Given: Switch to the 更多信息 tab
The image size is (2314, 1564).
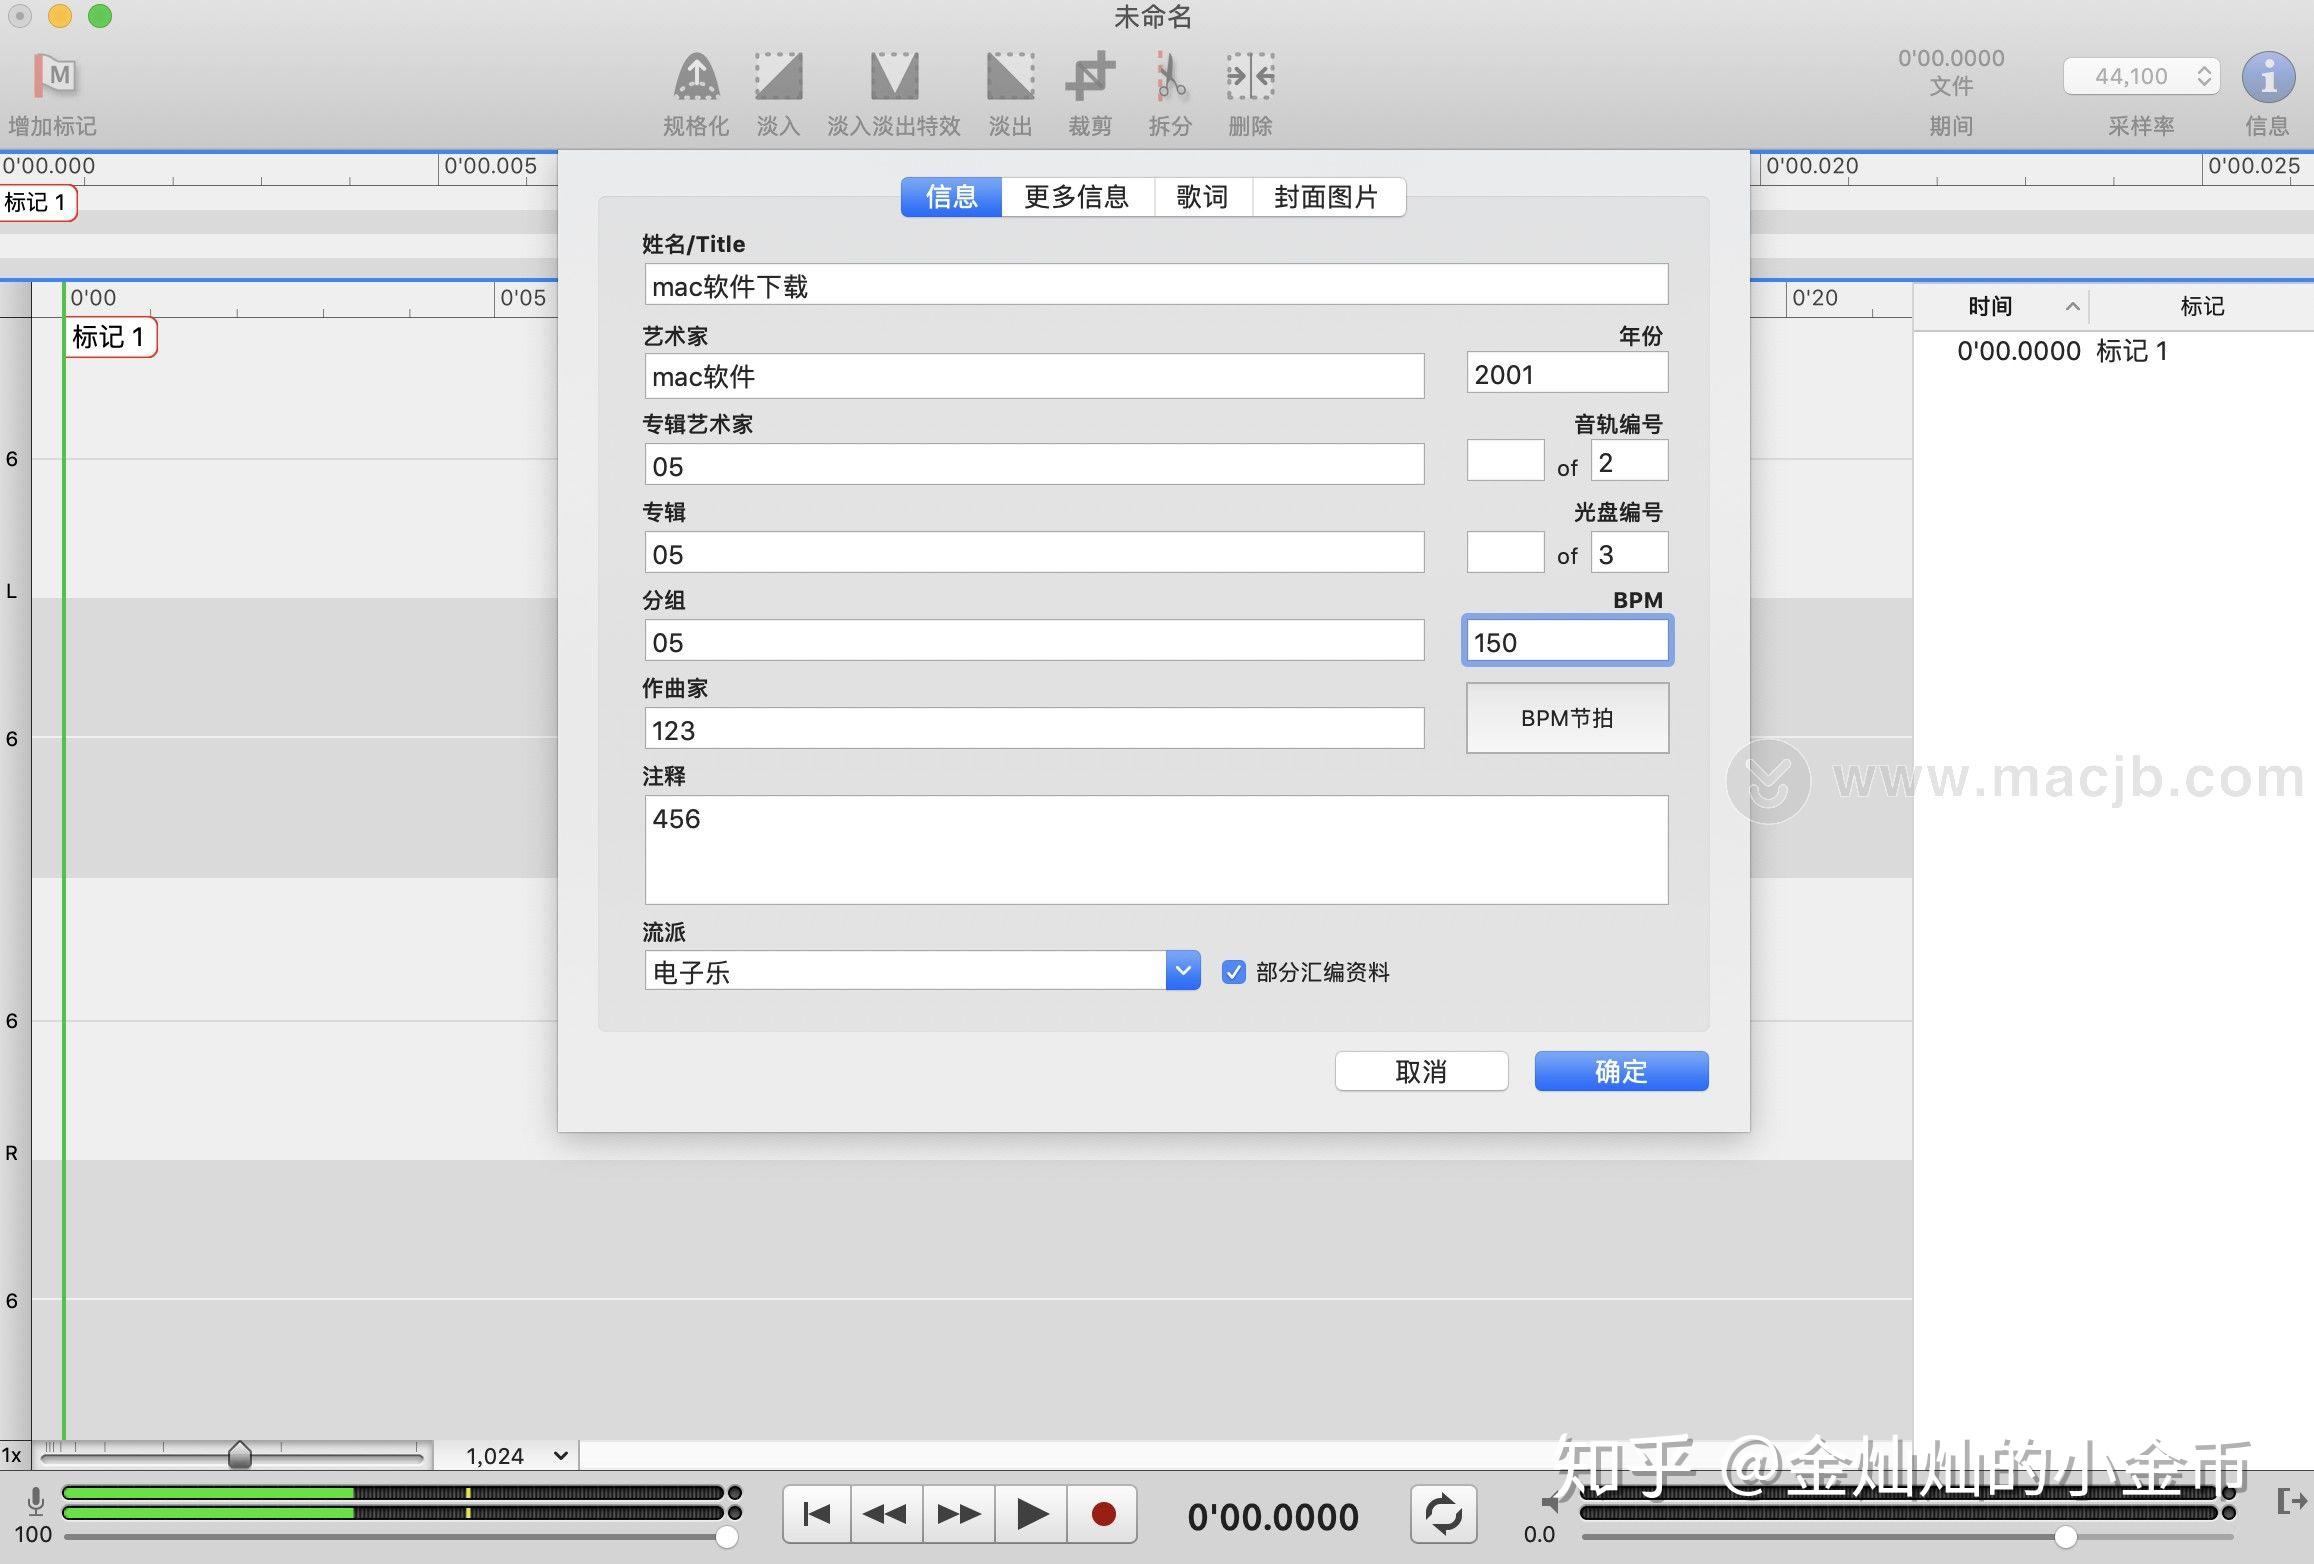Looking at the screenshot, I should 1076,196.
